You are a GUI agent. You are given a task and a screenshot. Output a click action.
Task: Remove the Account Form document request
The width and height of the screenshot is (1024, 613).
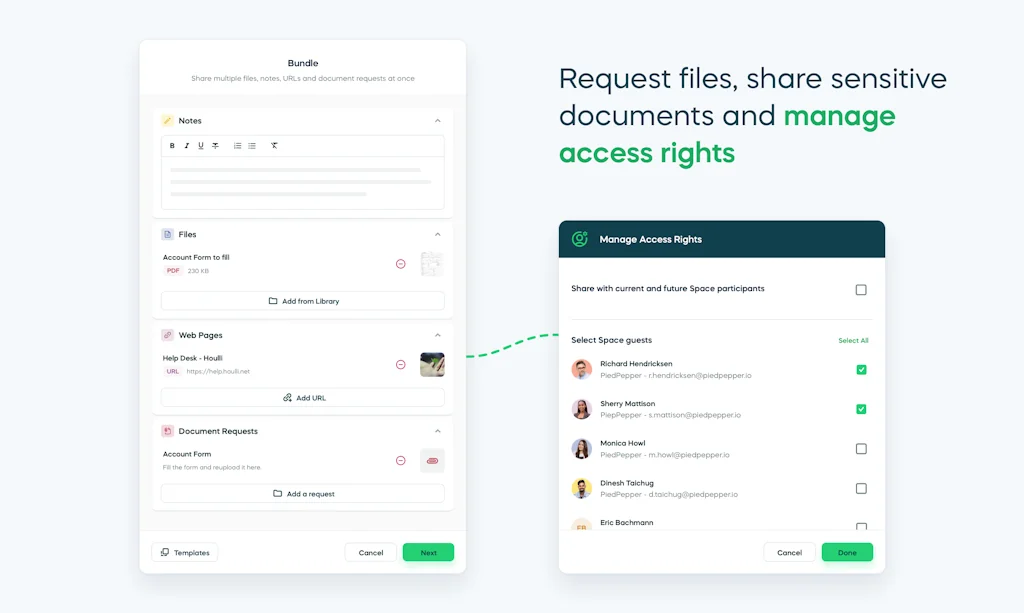pos(400,460)
